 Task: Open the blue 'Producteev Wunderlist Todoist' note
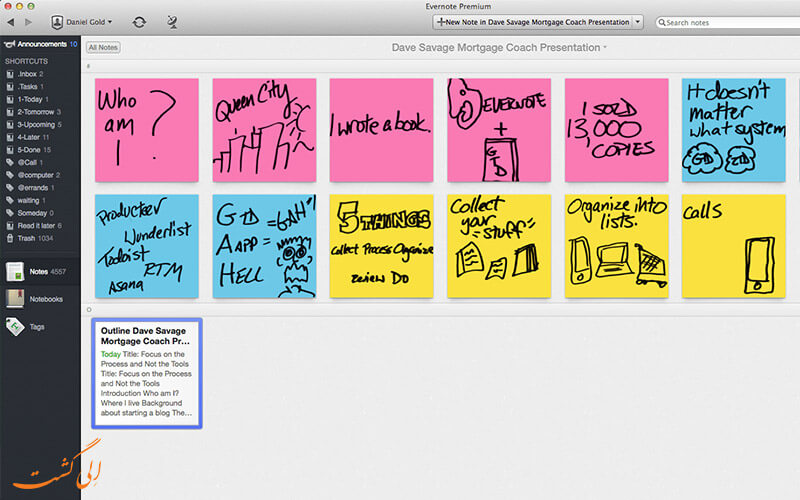[147, 246]
